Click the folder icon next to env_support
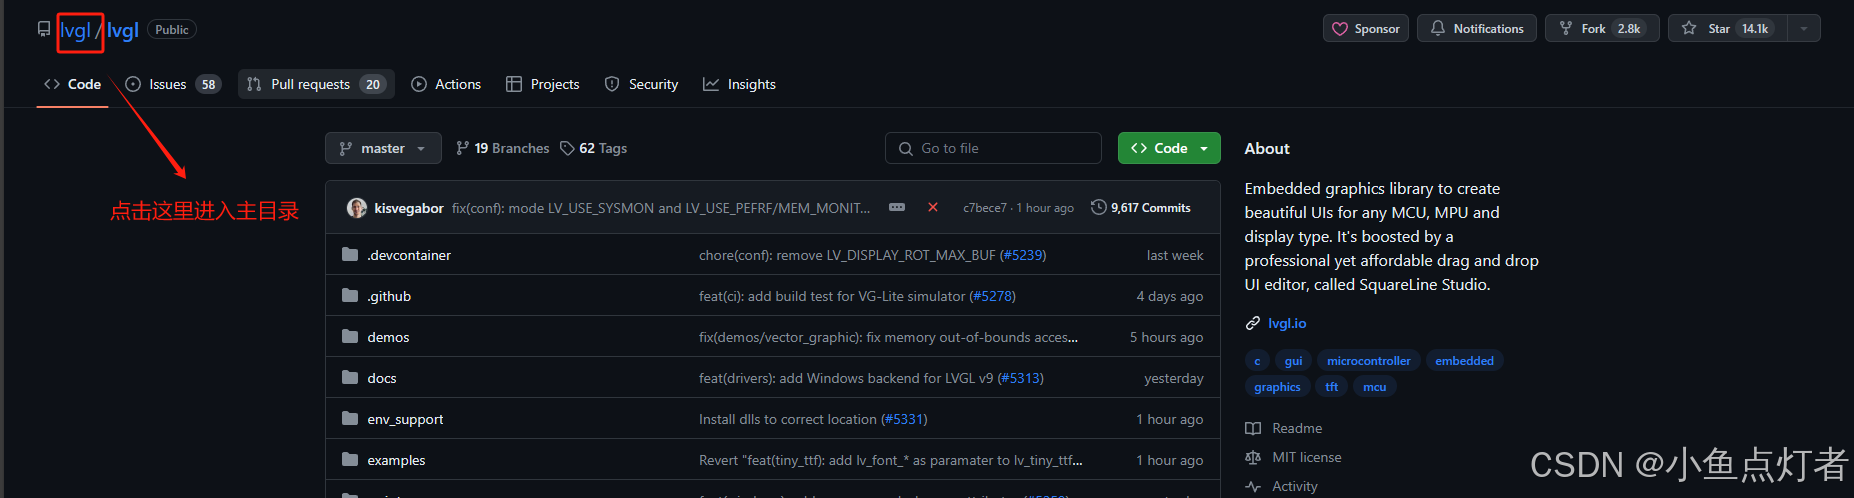1854x498 pixels. point(350,418)
